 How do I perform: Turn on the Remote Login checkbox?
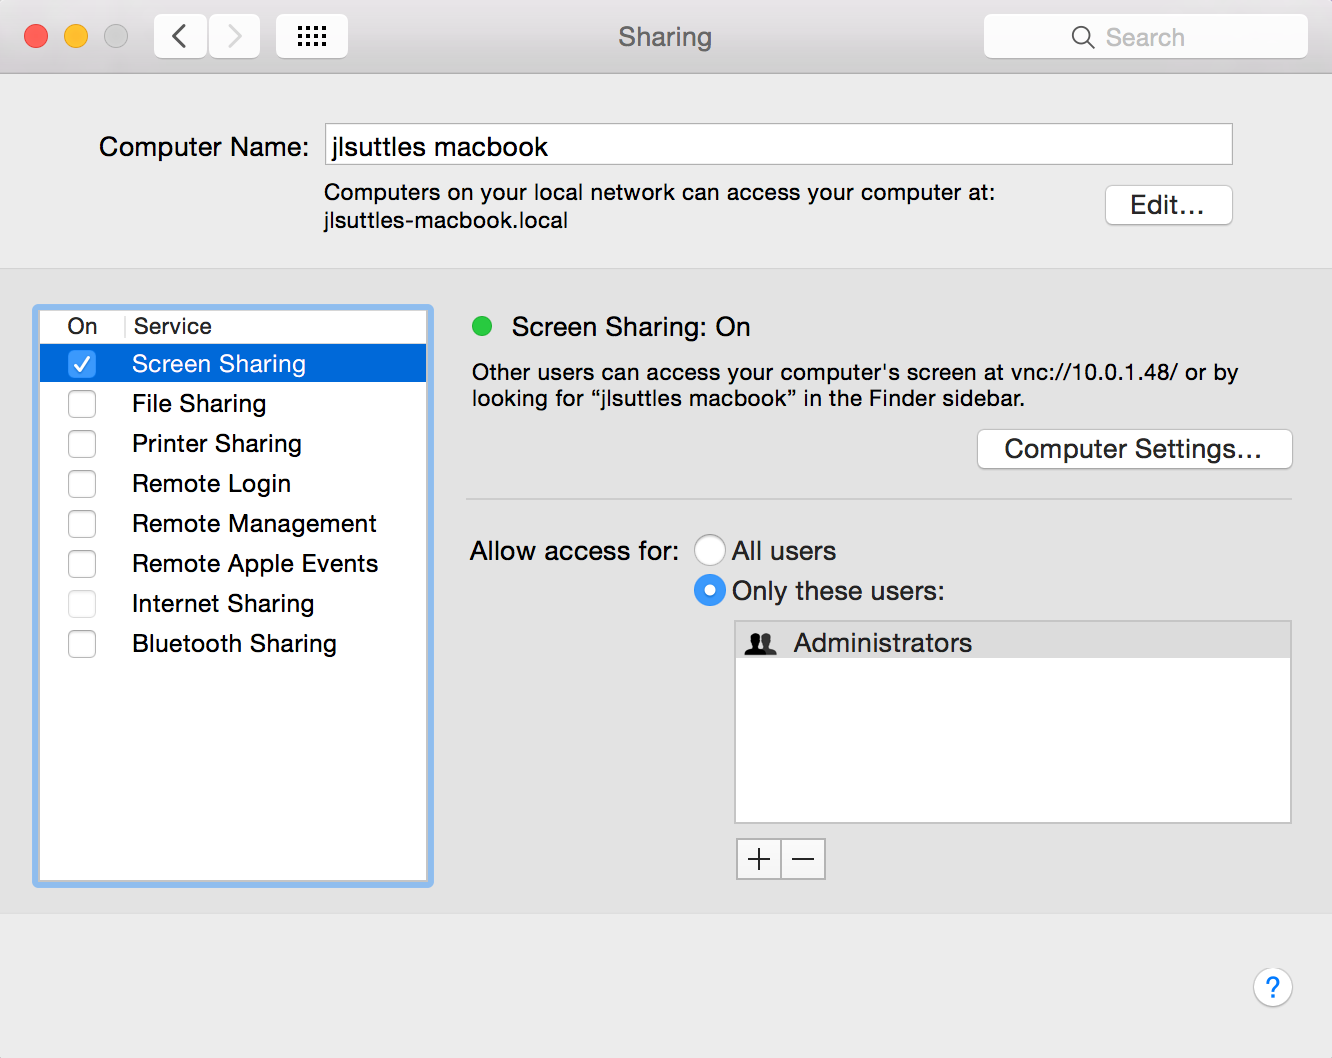[x=82, y=484]
